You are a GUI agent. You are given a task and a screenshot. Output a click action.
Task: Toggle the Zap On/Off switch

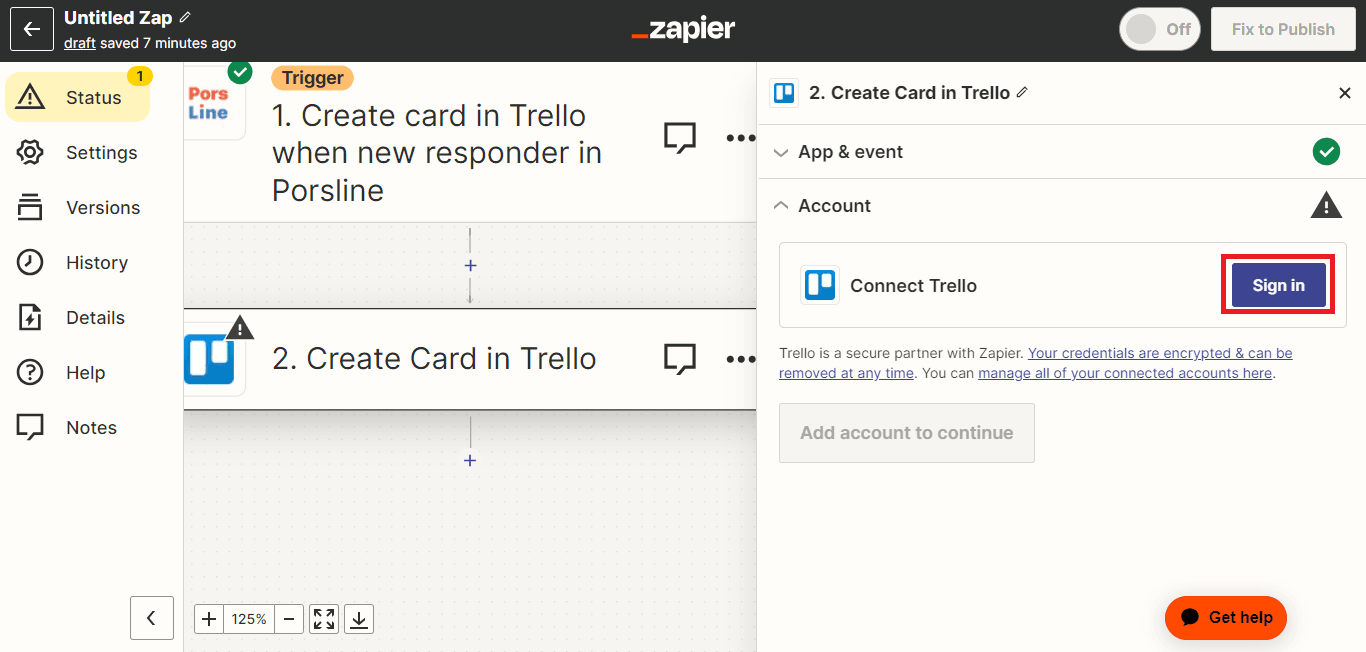coord(1158,29)
